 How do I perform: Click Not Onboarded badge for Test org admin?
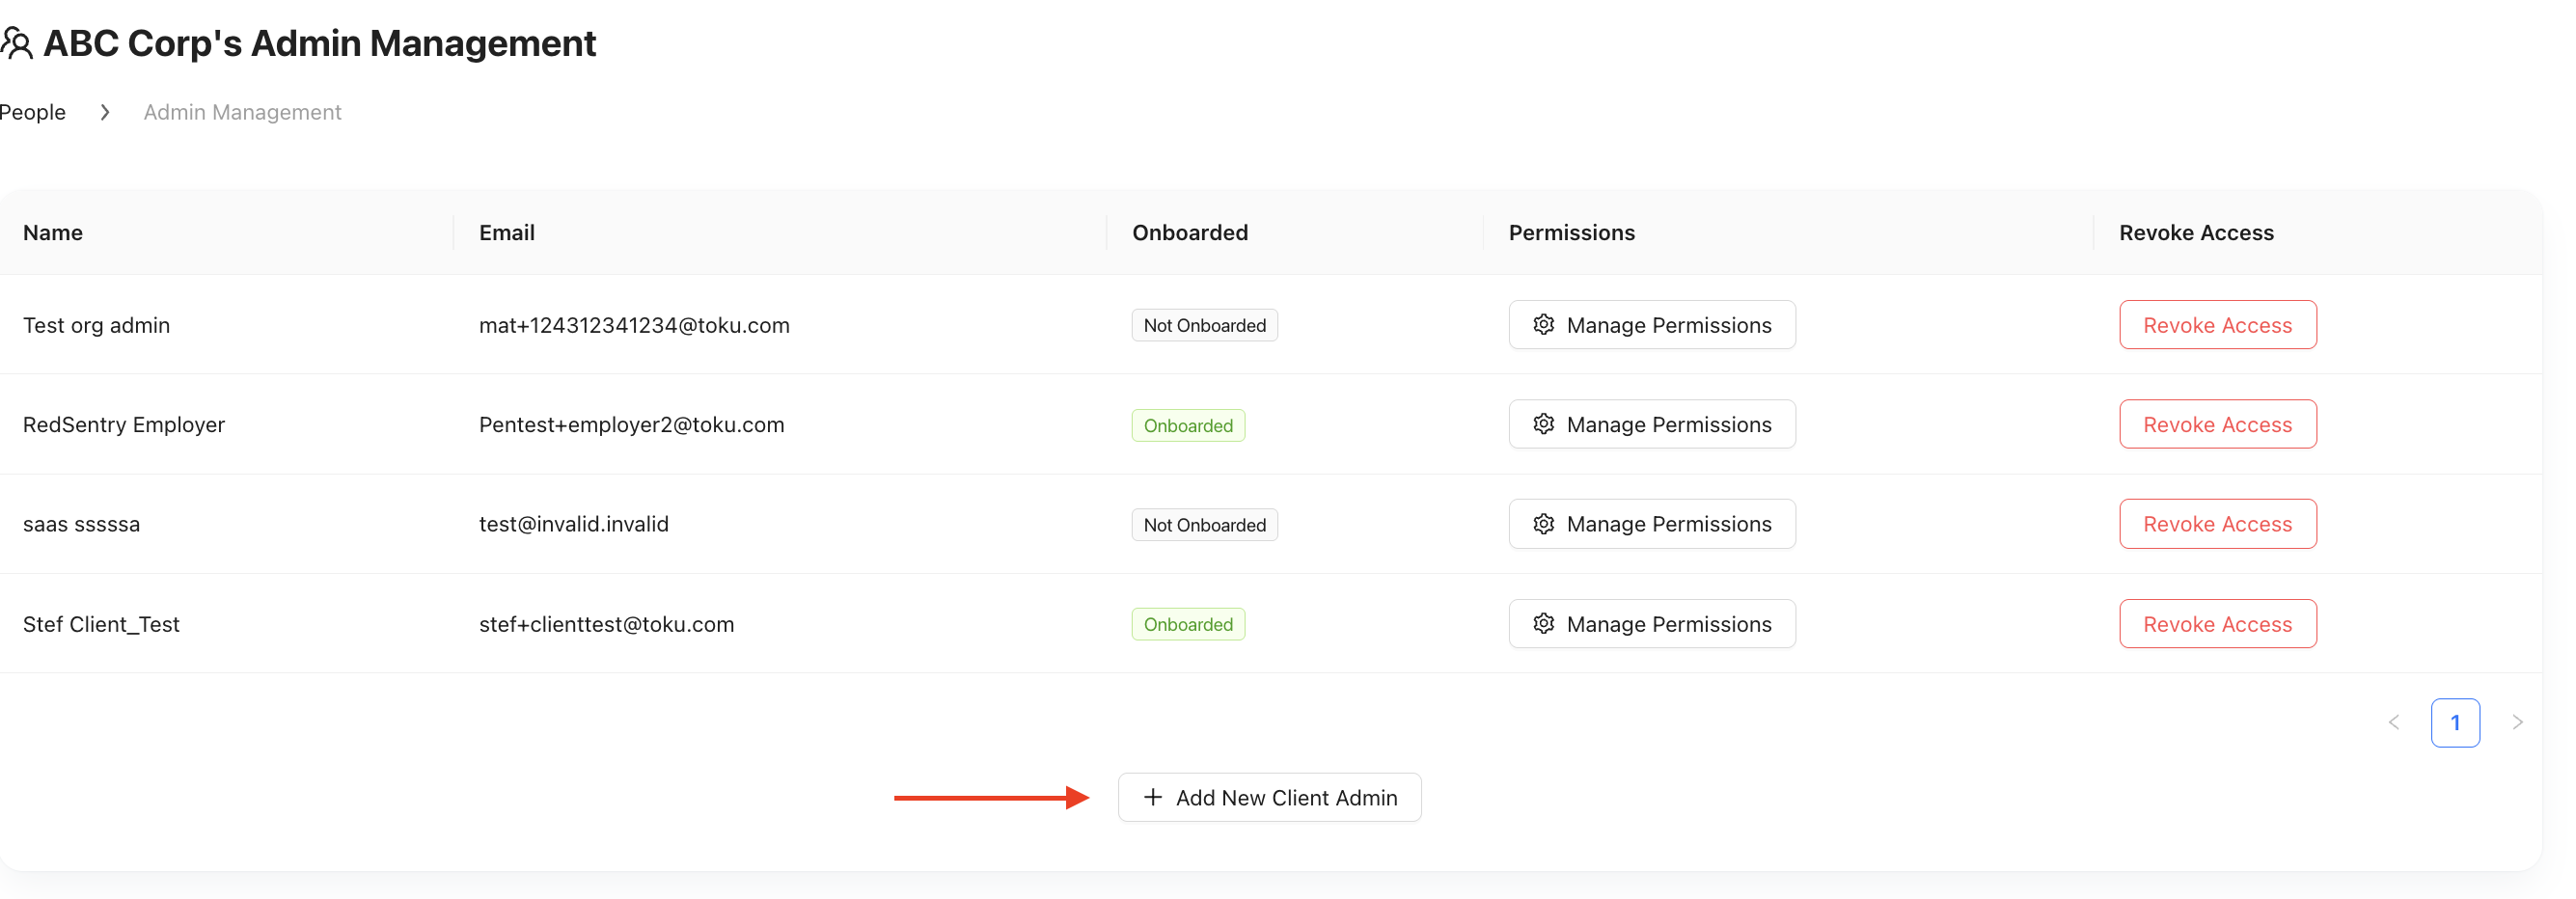tap(1204, 325)
